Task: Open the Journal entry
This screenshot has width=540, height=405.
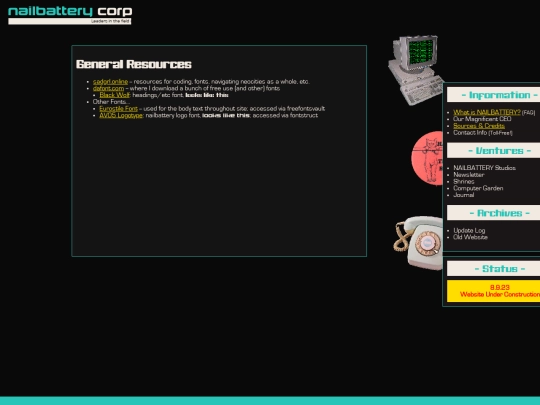Action: pyautogui.click(x=464, y=195)
